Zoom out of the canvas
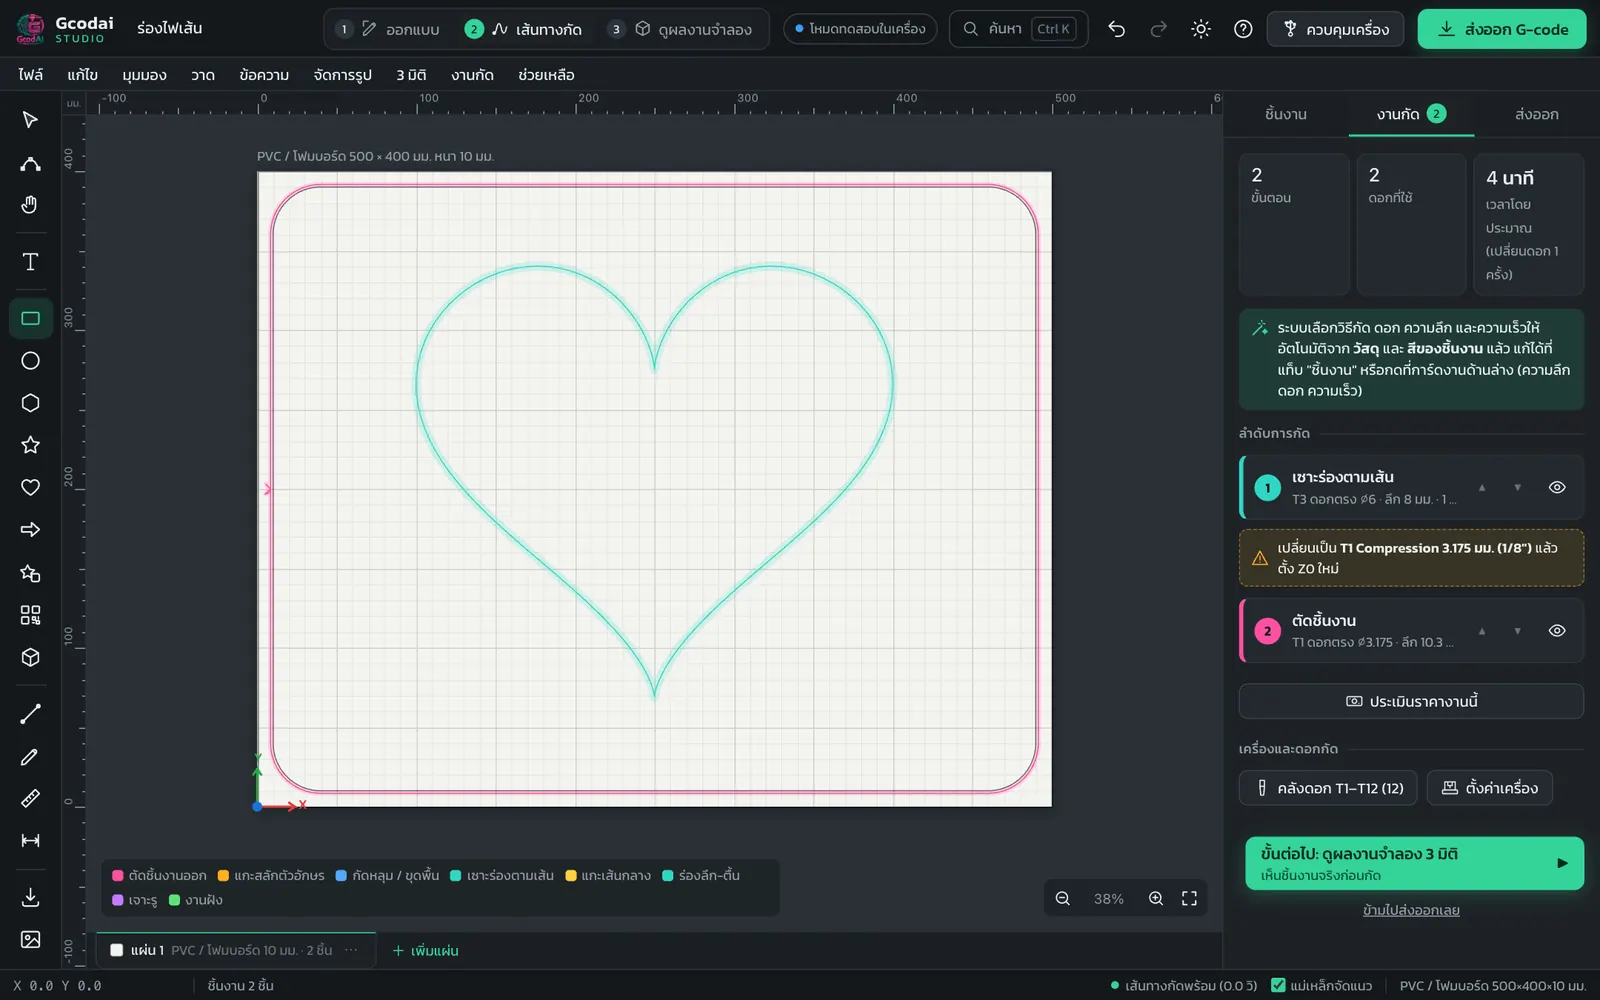Viewport: 1600px width, 1000px height. pyautogui.click(x=1063, y=899)
